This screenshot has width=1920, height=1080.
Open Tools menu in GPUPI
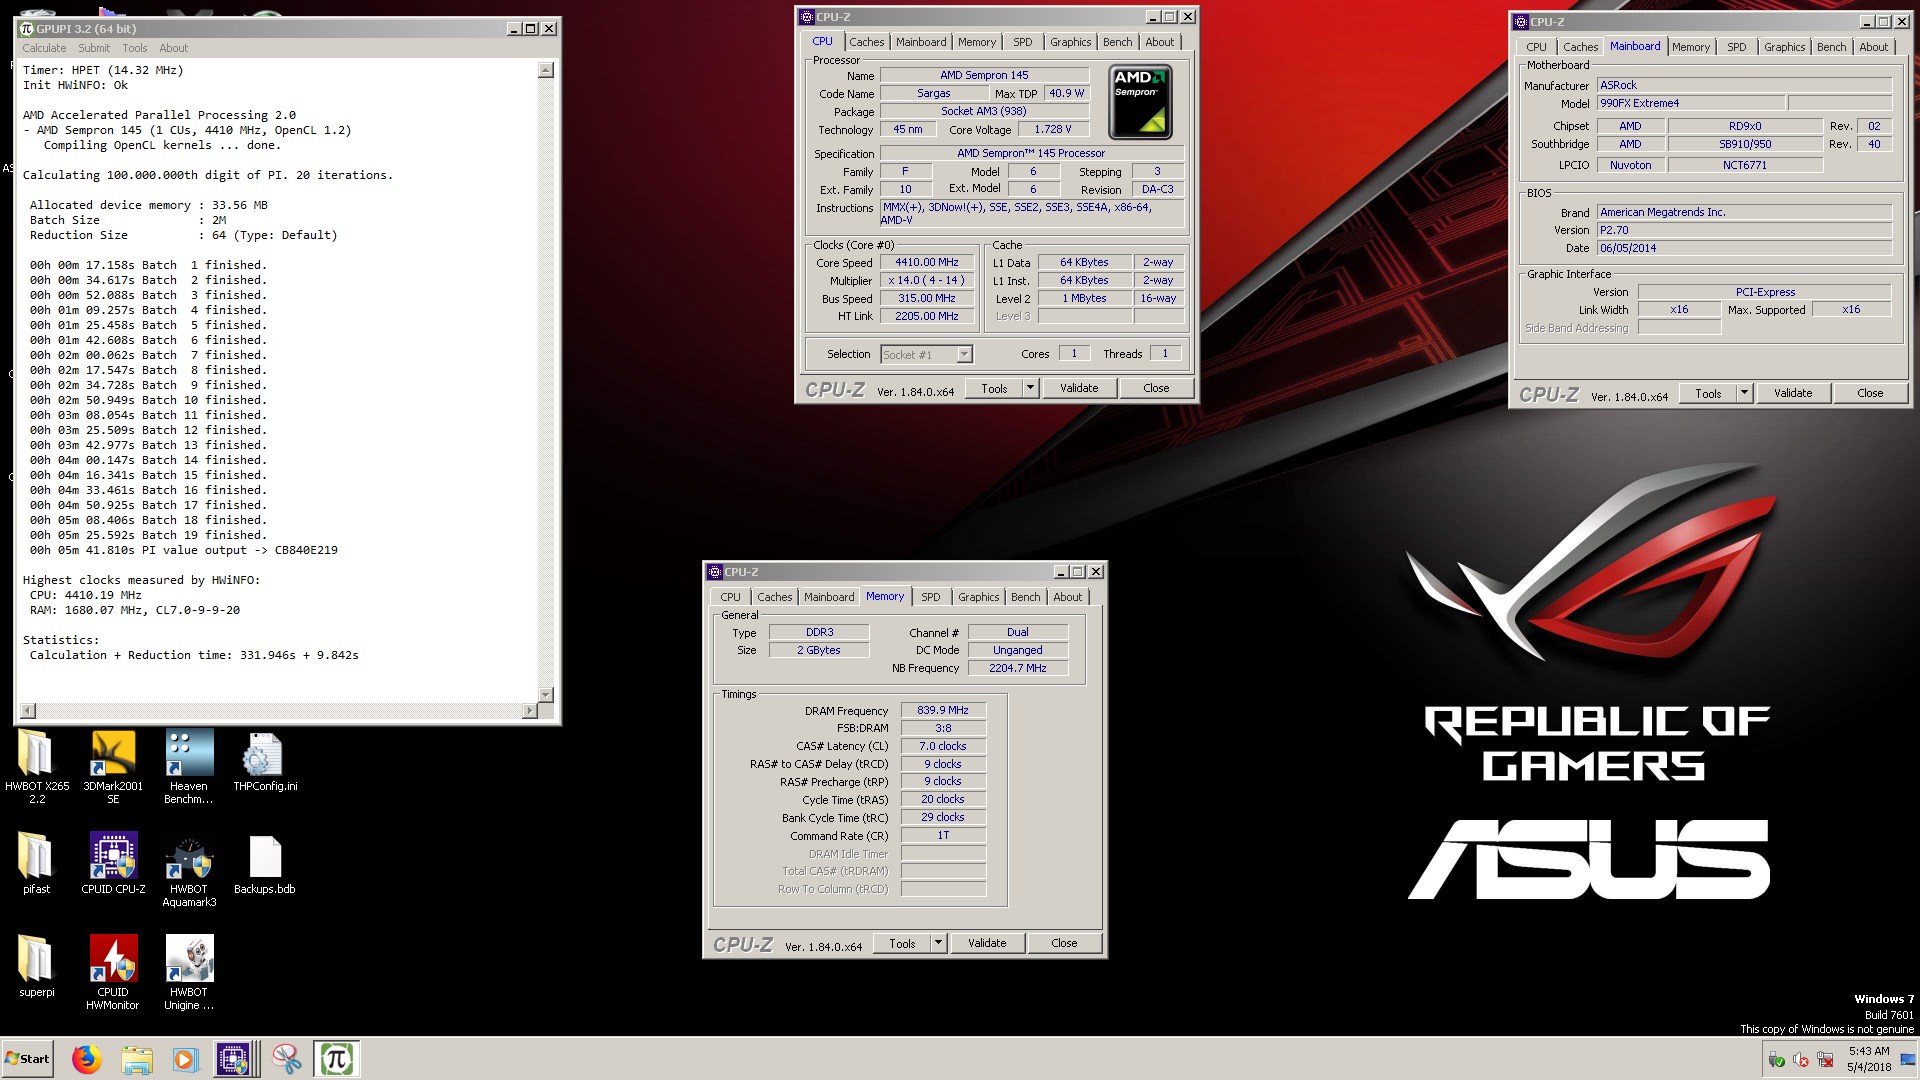[135, 48]
